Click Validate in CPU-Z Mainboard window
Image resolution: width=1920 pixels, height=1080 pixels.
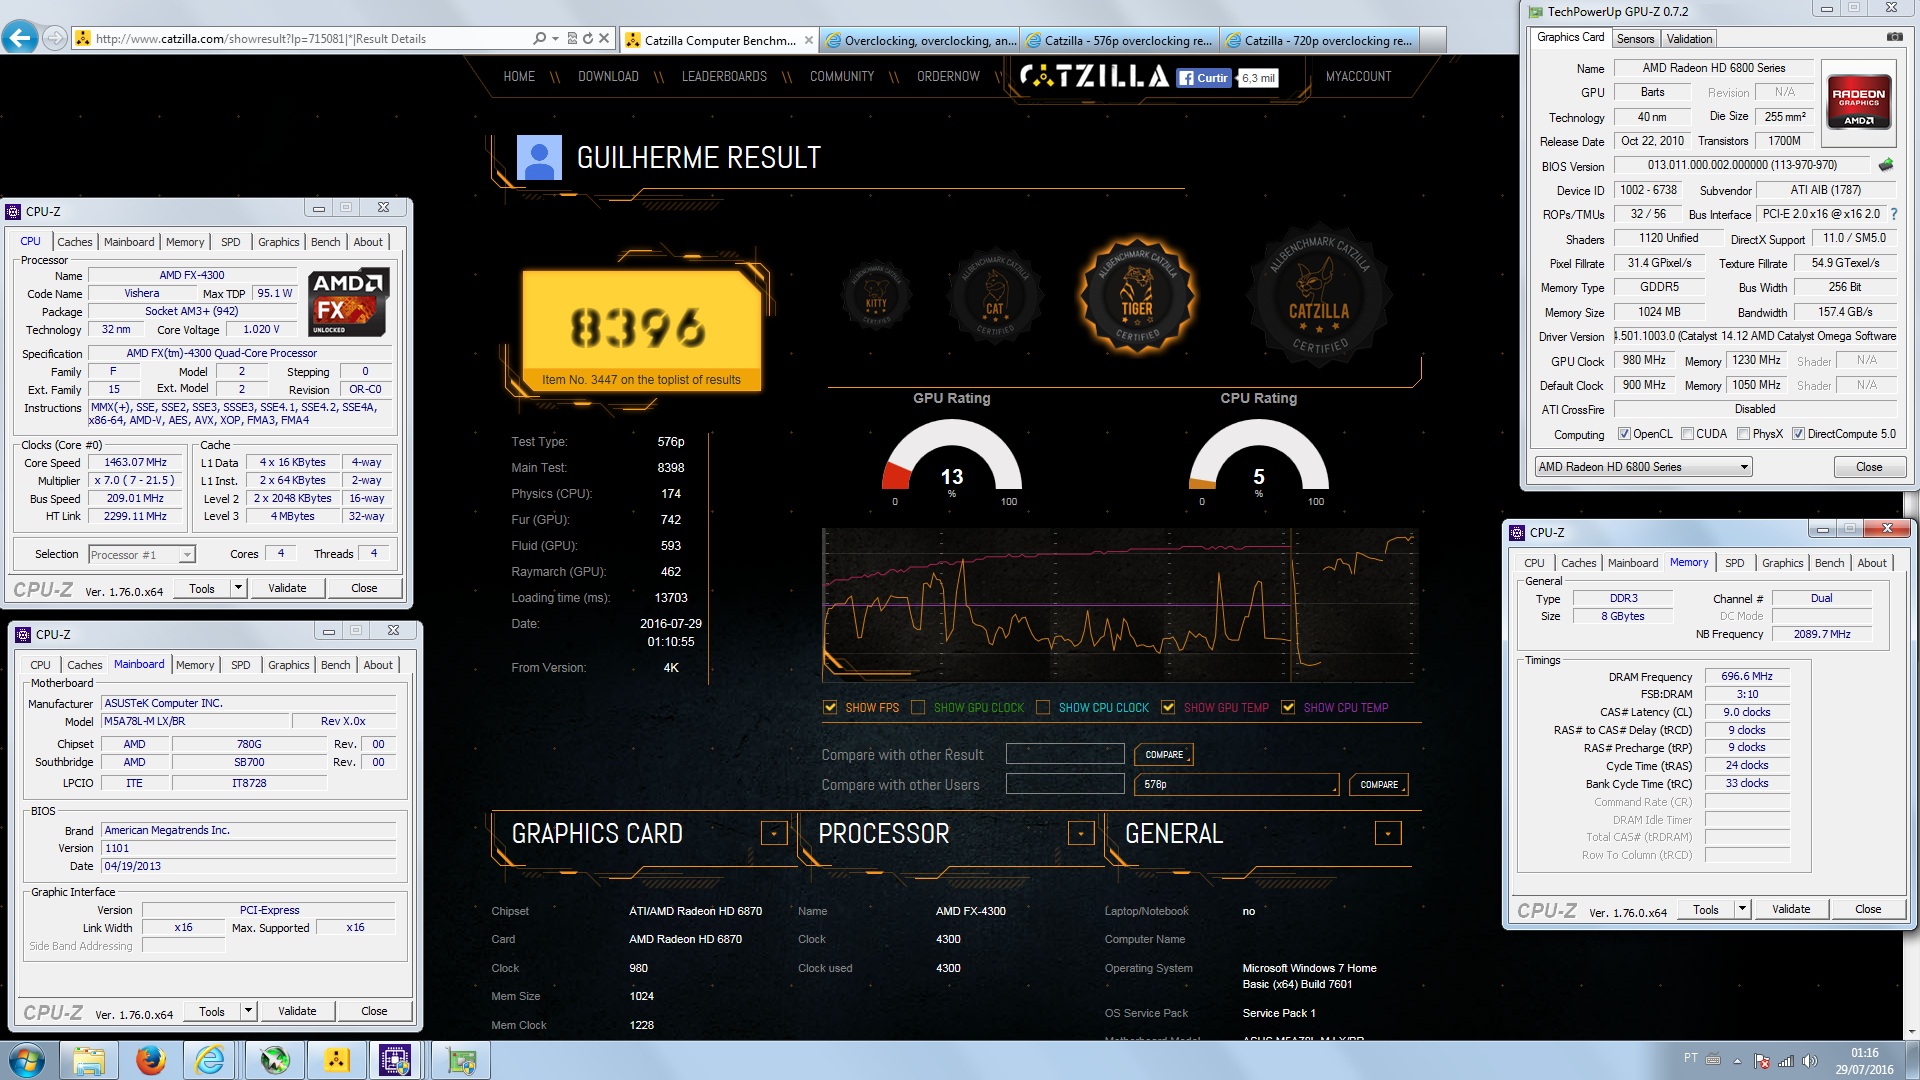tap(297, 1011)
